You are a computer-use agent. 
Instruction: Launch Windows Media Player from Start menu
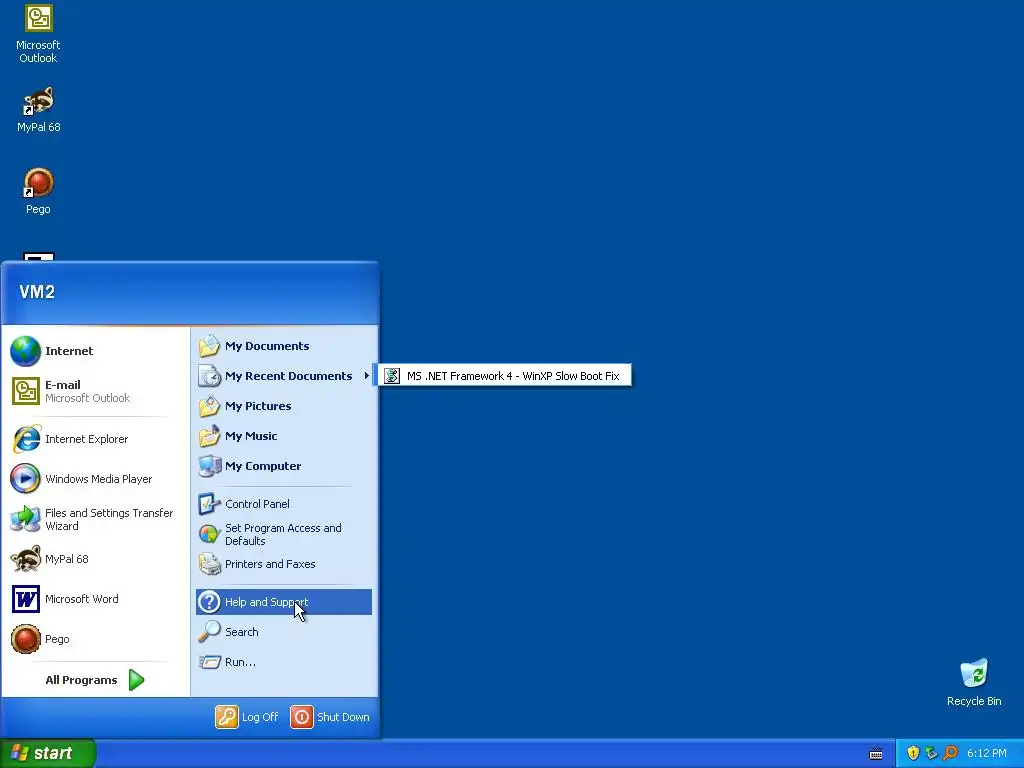click(x=95, y=479)
